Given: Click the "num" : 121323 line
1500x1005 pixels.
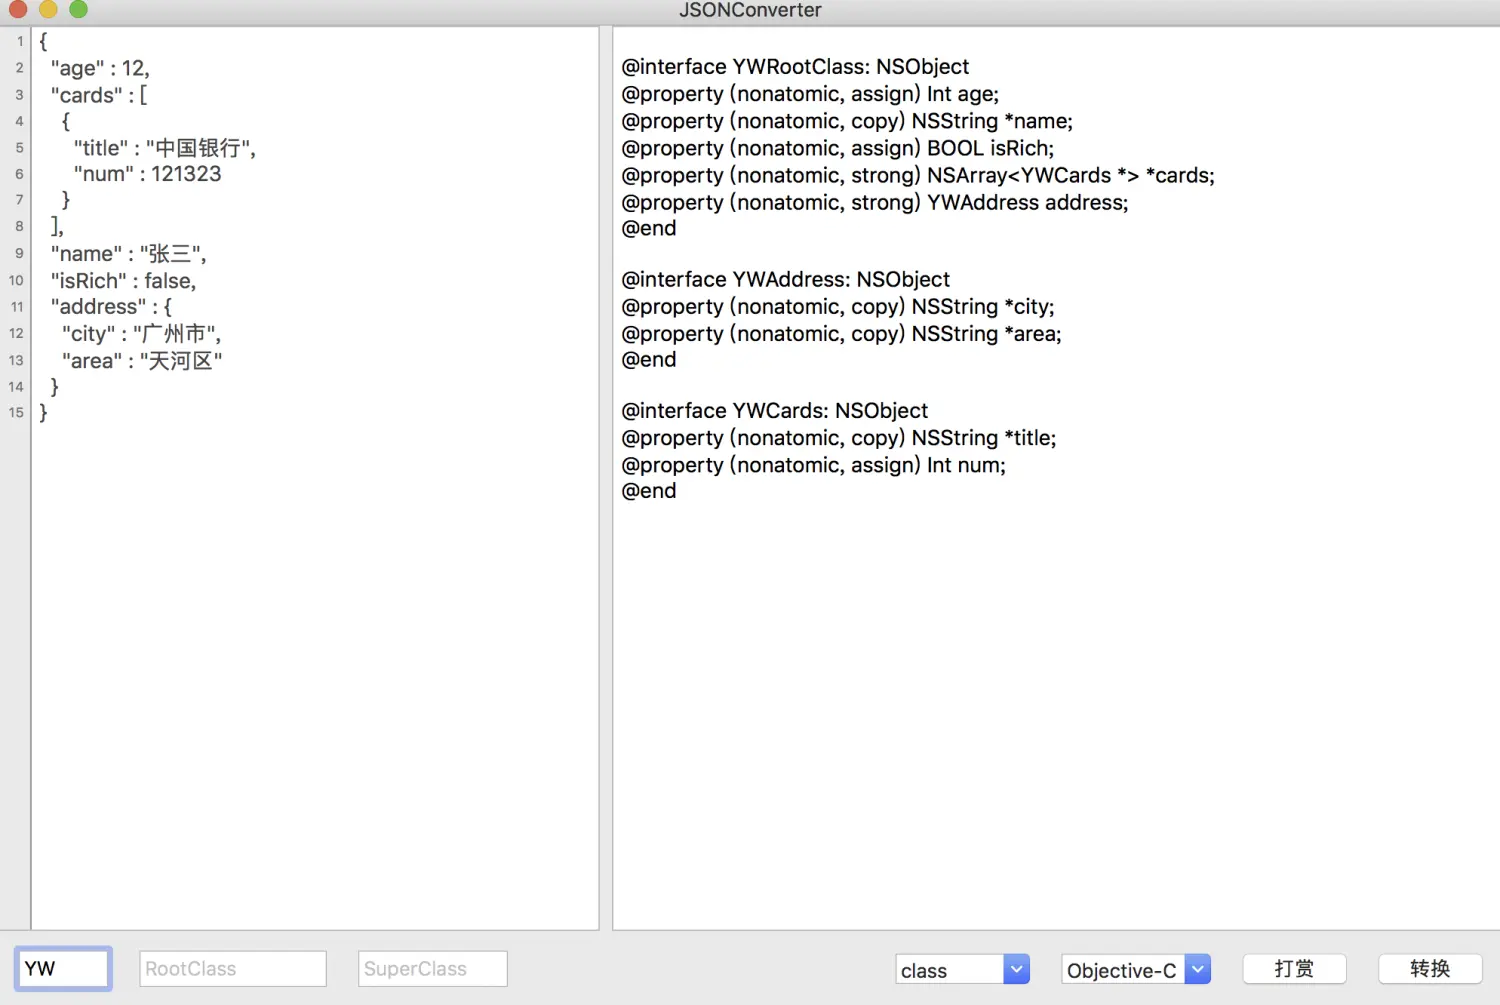Looking at the screenshot, I should click(x=147, y=174).
